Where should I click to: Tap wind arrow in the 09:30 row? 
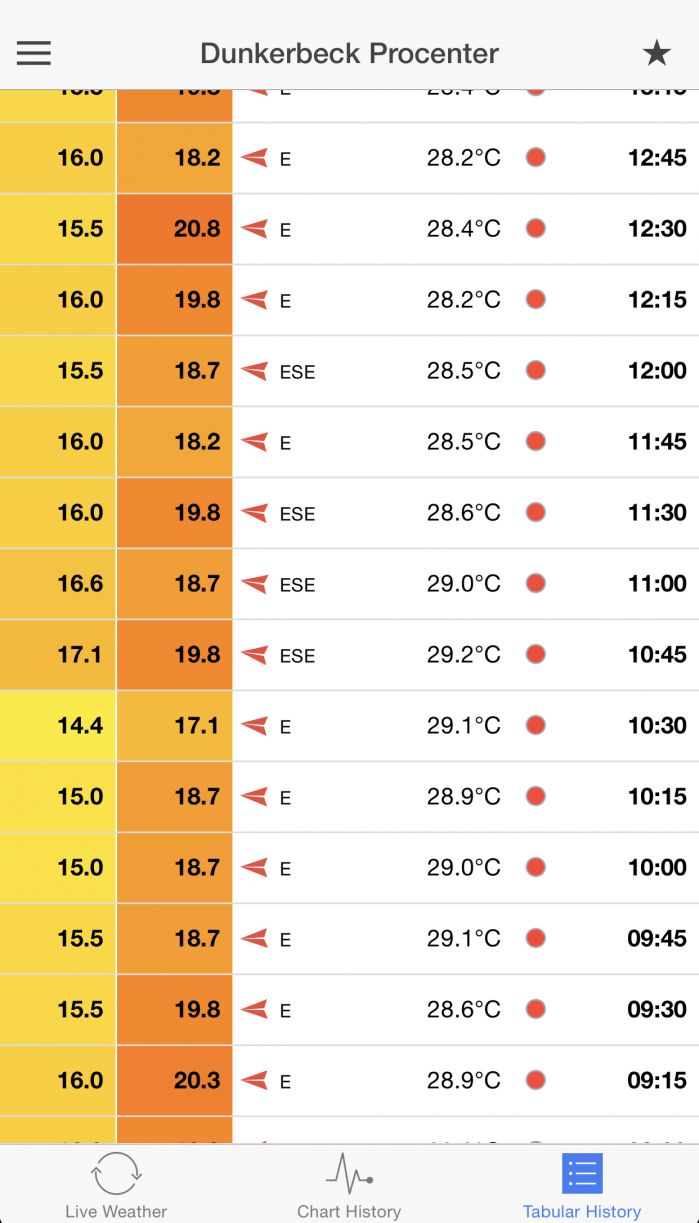[254, 1010]
